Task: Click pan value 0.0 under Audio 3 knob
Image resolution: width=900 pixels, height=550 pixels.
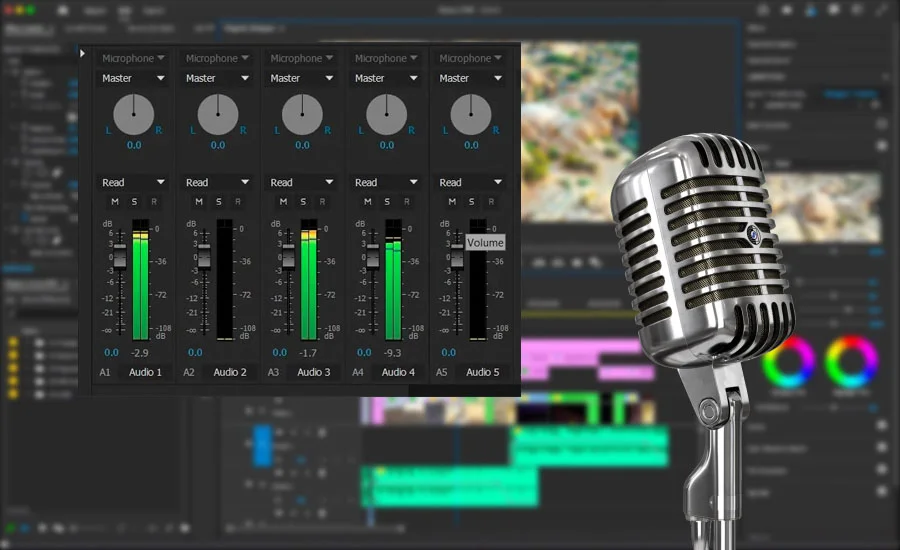Action: click(302, 145)
